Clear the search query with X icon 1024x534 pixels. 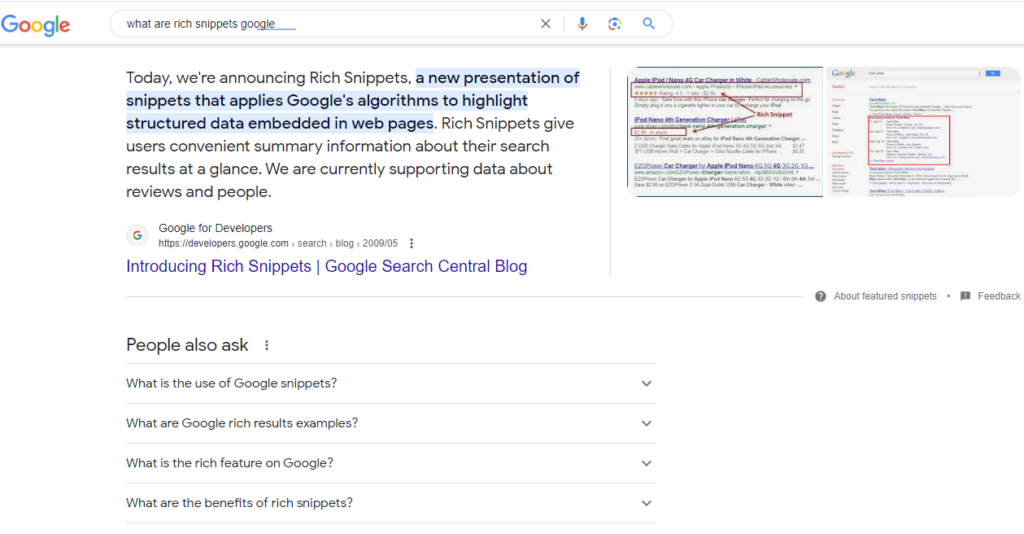pyautogui.click(x=545, y=24)
